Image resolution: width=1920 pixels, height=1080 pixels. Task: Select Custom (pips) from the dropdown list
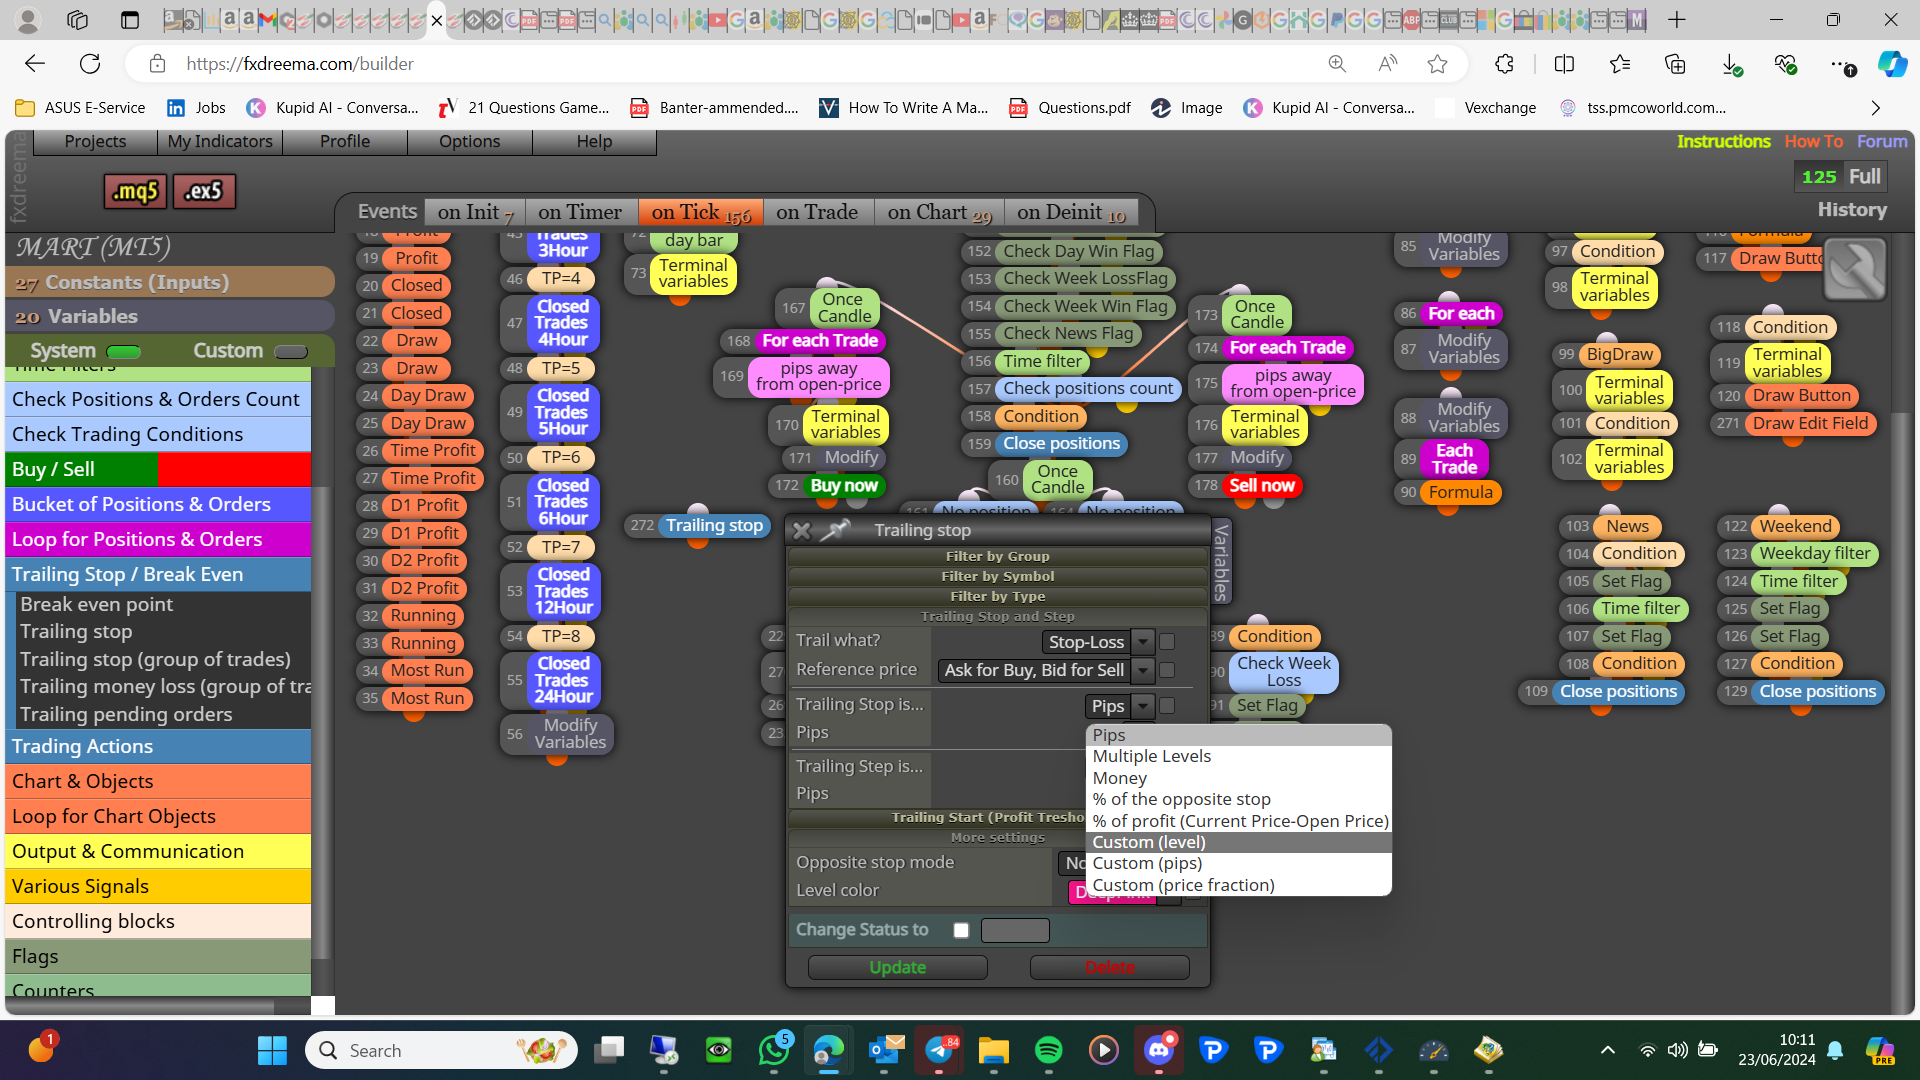pyautogui.click(x=1147, y=863)
